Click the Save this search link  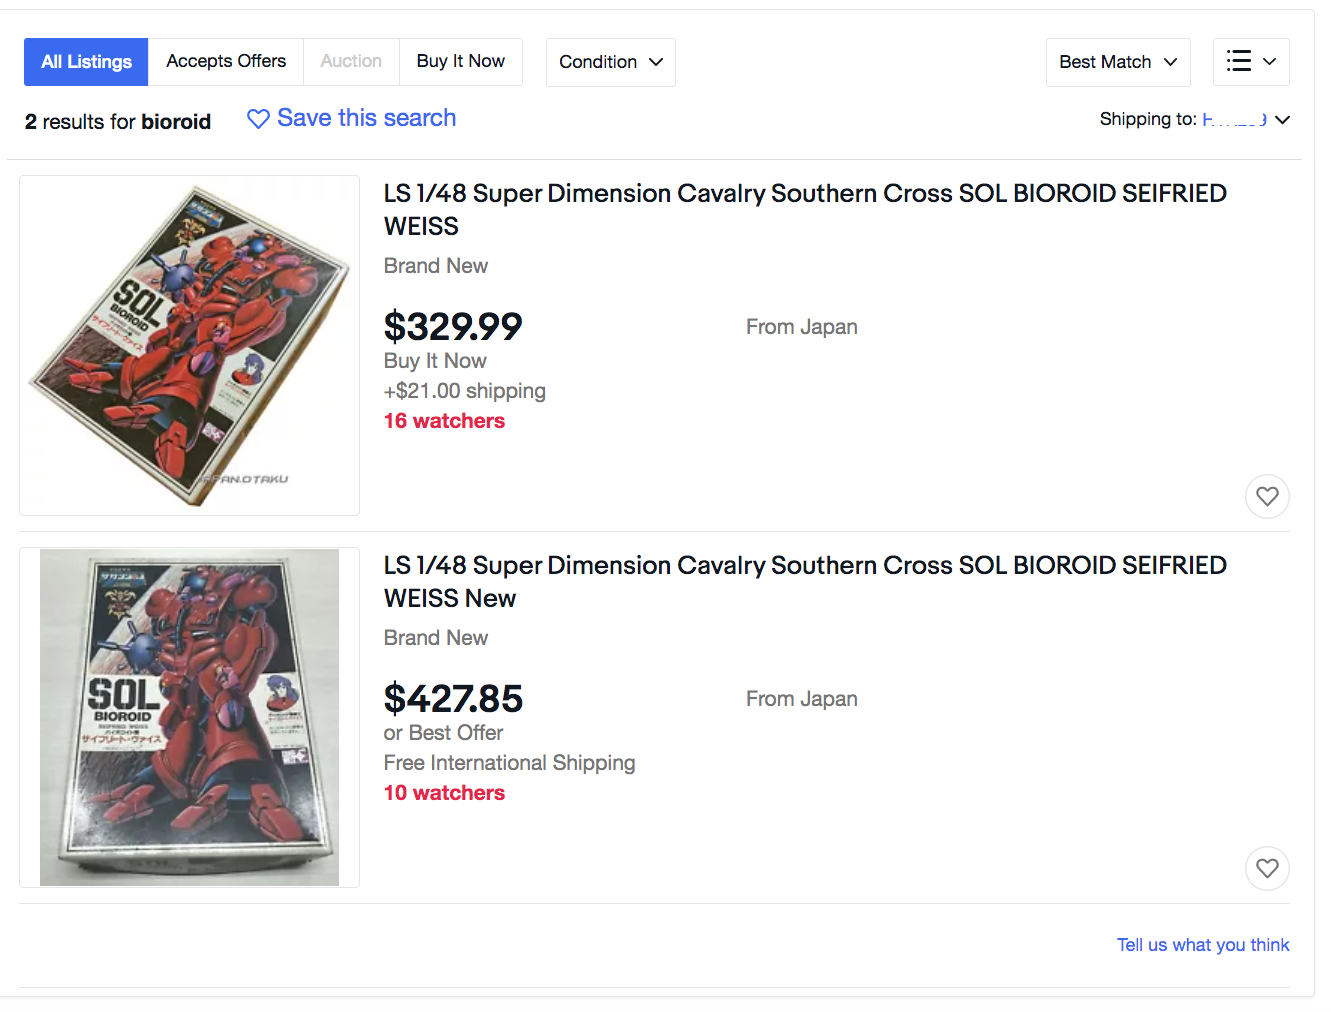pos(366,118)
